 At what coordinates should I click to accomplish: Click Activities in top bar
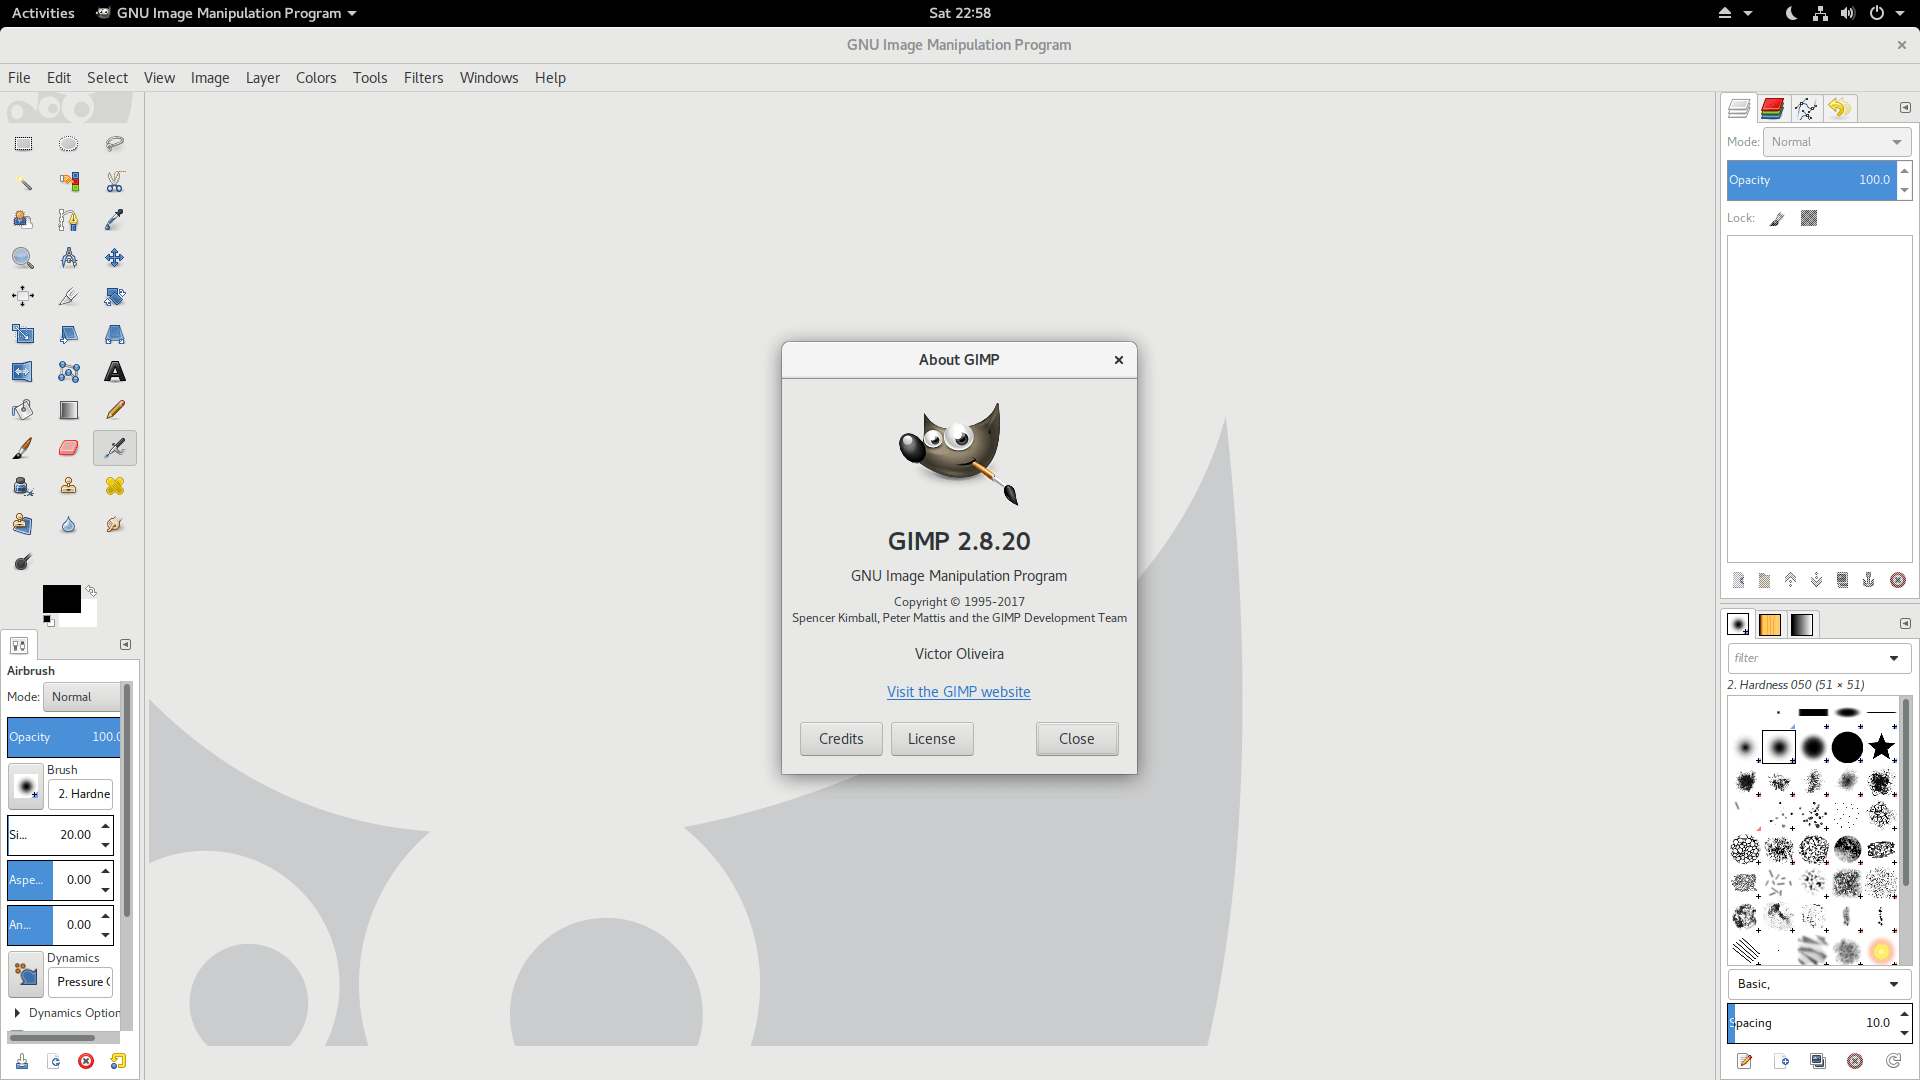coord(43,13)
